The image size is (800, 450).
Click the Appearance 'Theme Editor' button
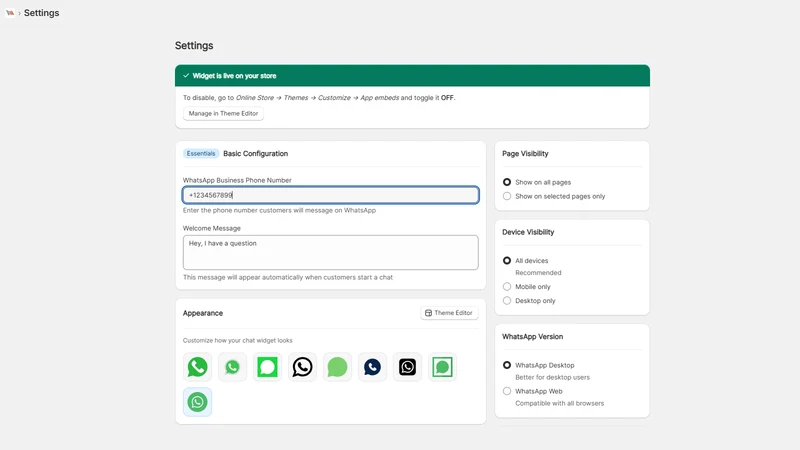(x=449, y=313)
